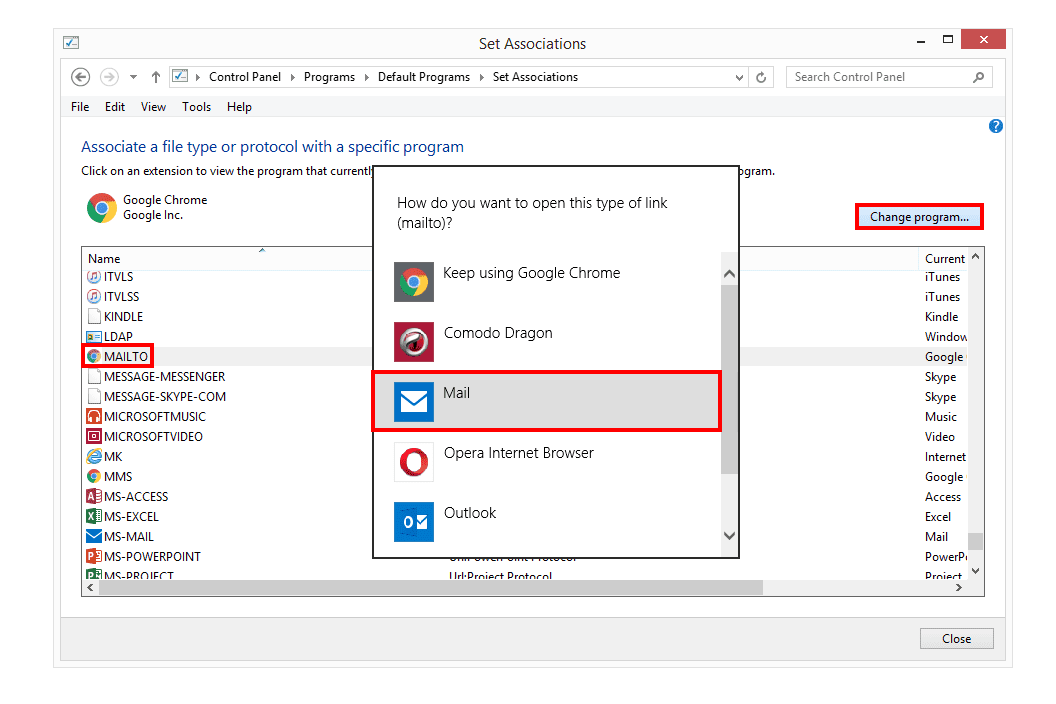Screen dimensions: 1056x704
Task: Click iTunes default for ITVLS
Action: [x=942, y=277]
